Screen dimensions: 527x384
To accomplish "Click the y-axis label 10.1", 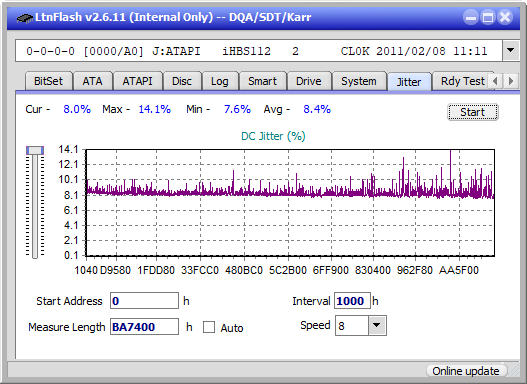I will [x=68, y=179].
